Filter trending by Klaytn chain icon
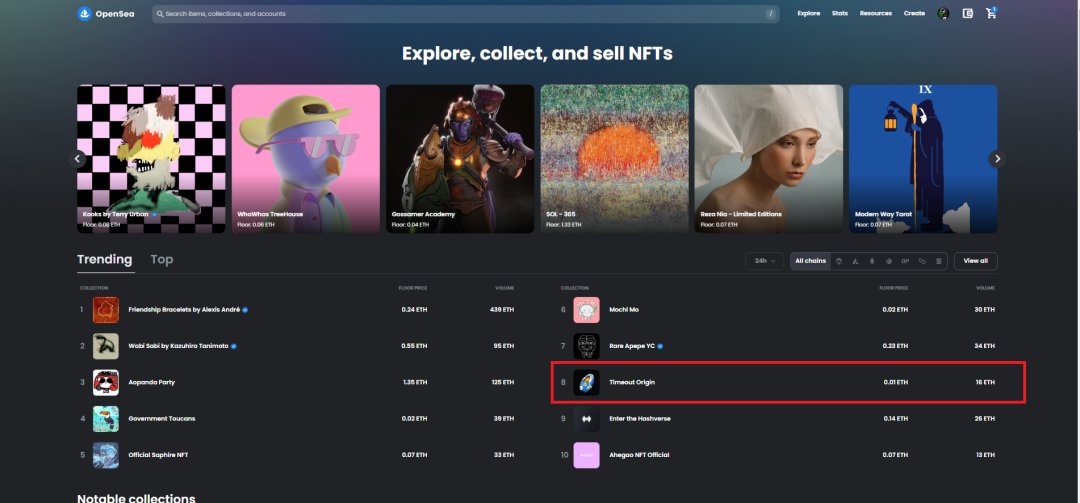This screenshot has width=1080, height=503. pyautogui.click(x=889, y=261)
